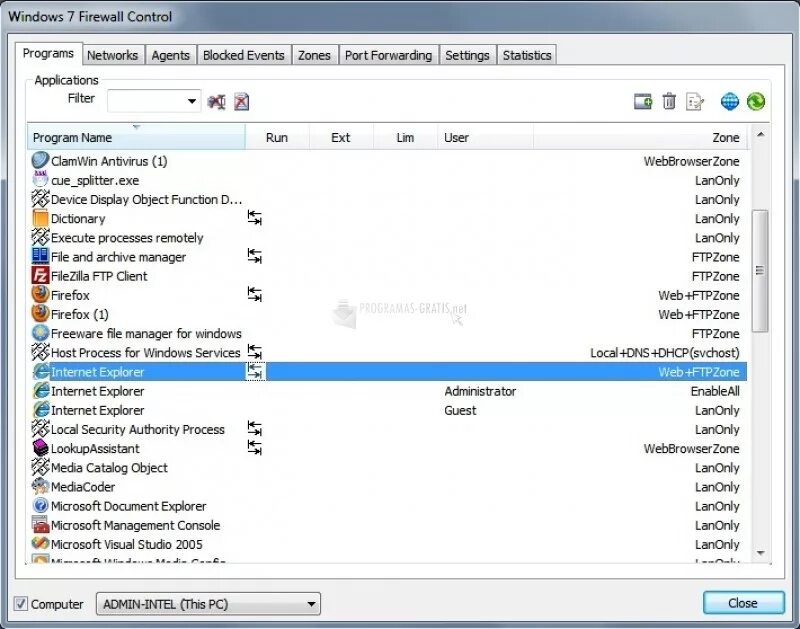Click the scrollbar up arrow

click(x=760, y=134)
